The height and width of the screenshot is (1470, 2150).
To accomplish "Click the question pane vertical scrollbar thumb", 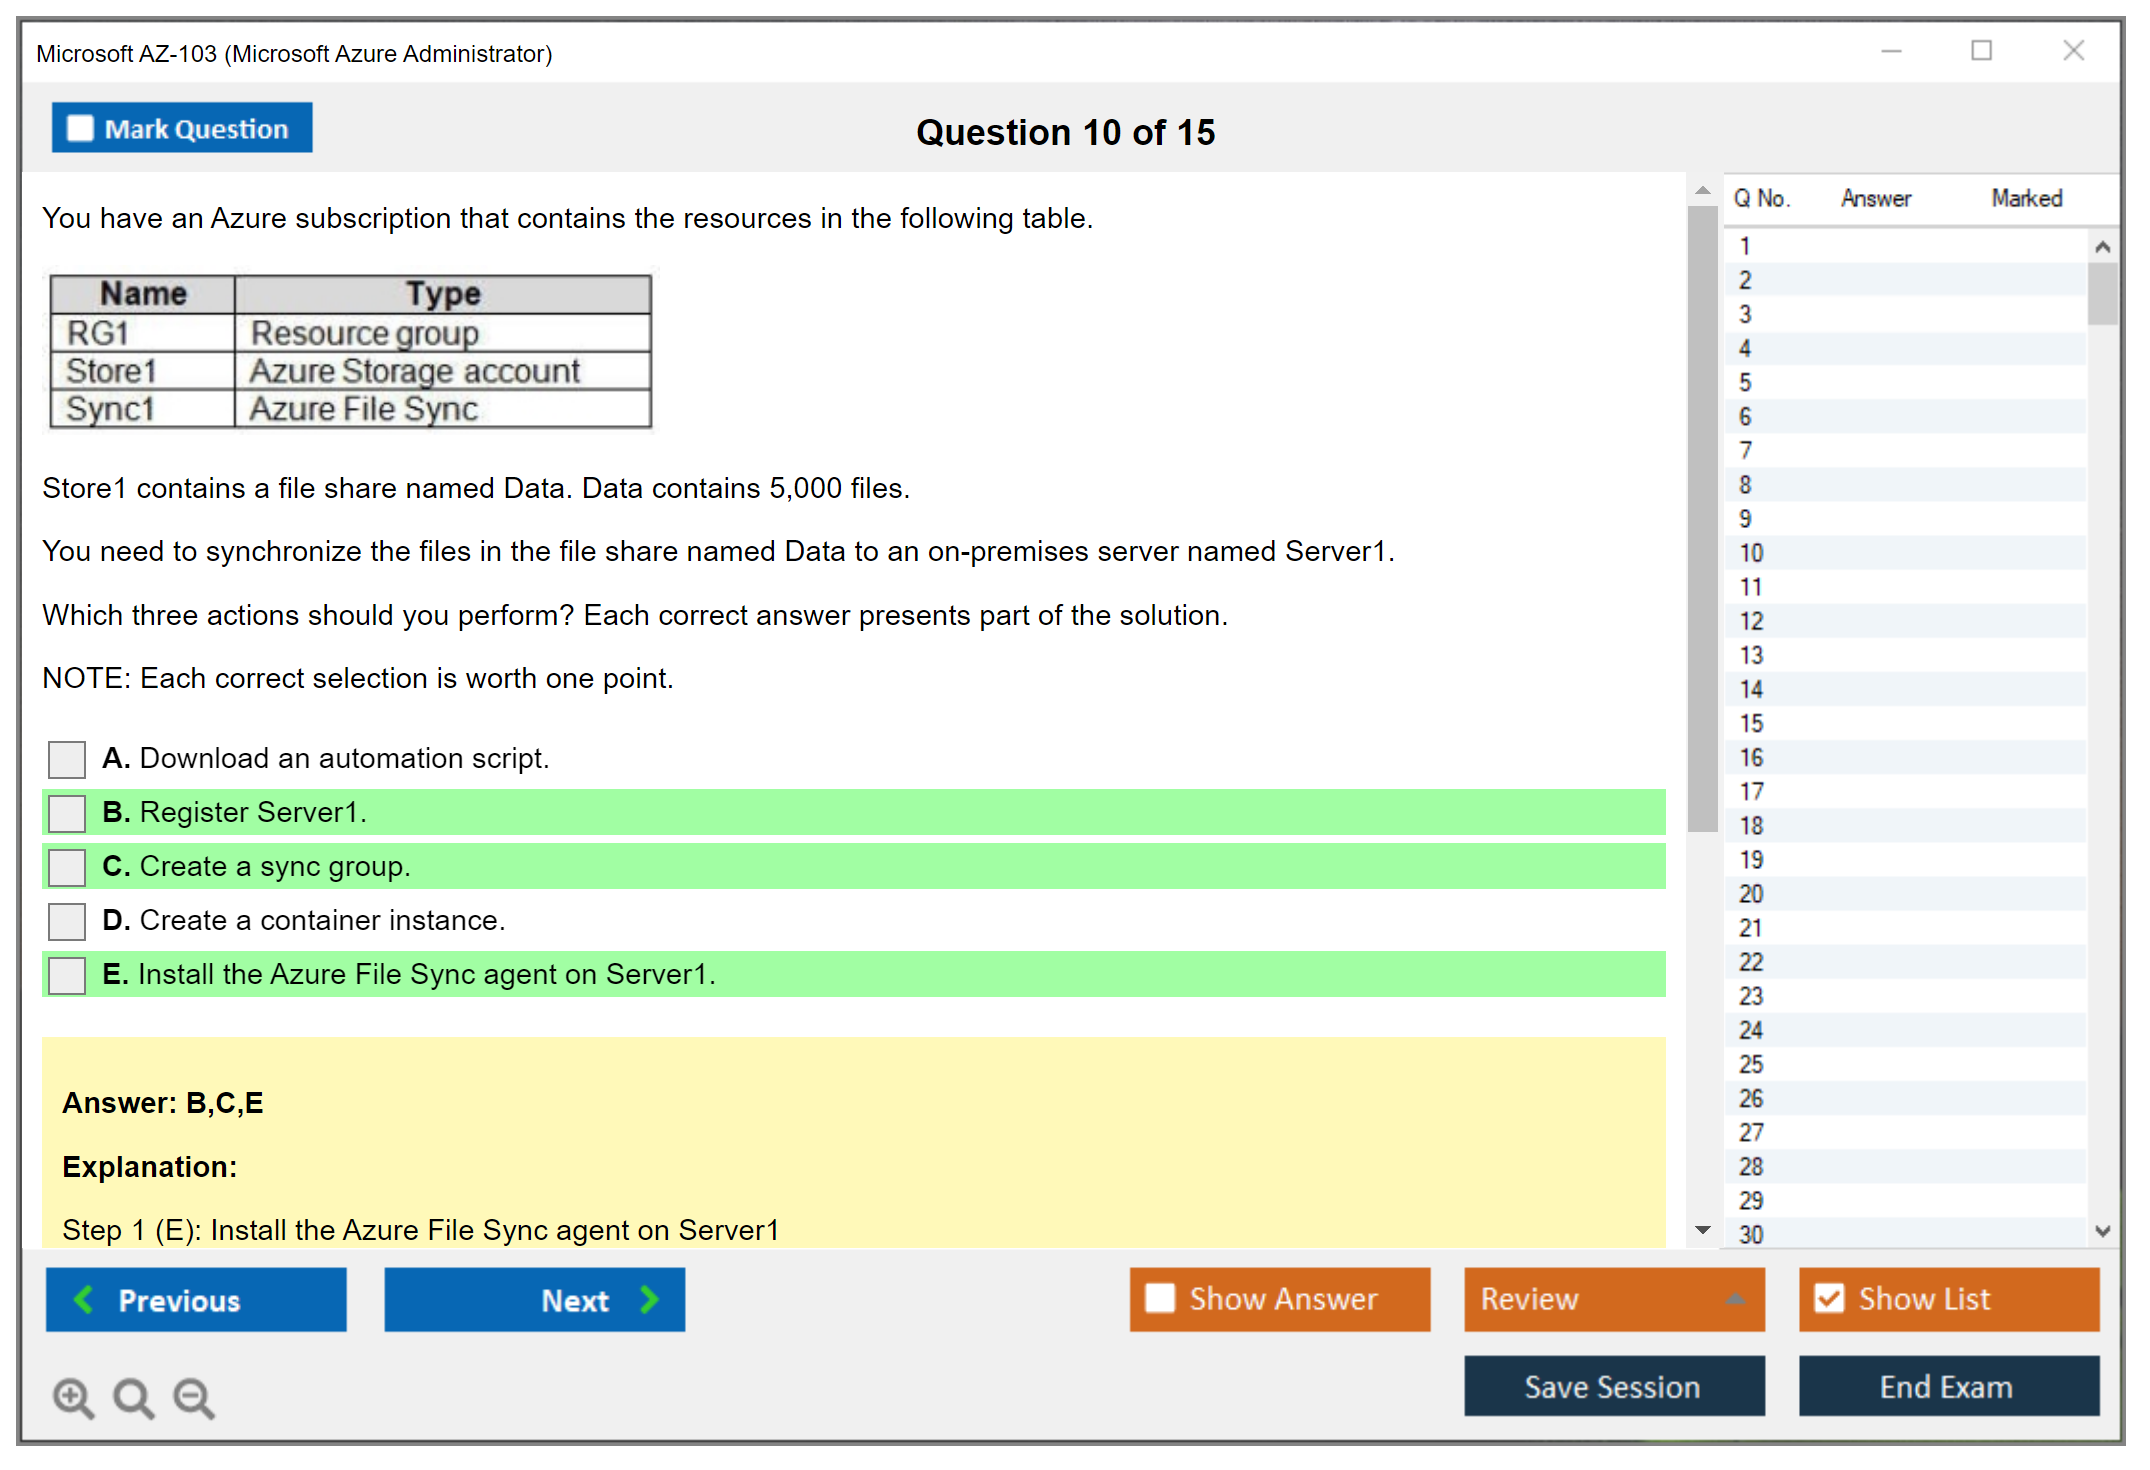I will pyautogui.click(x=1702, y=520).
